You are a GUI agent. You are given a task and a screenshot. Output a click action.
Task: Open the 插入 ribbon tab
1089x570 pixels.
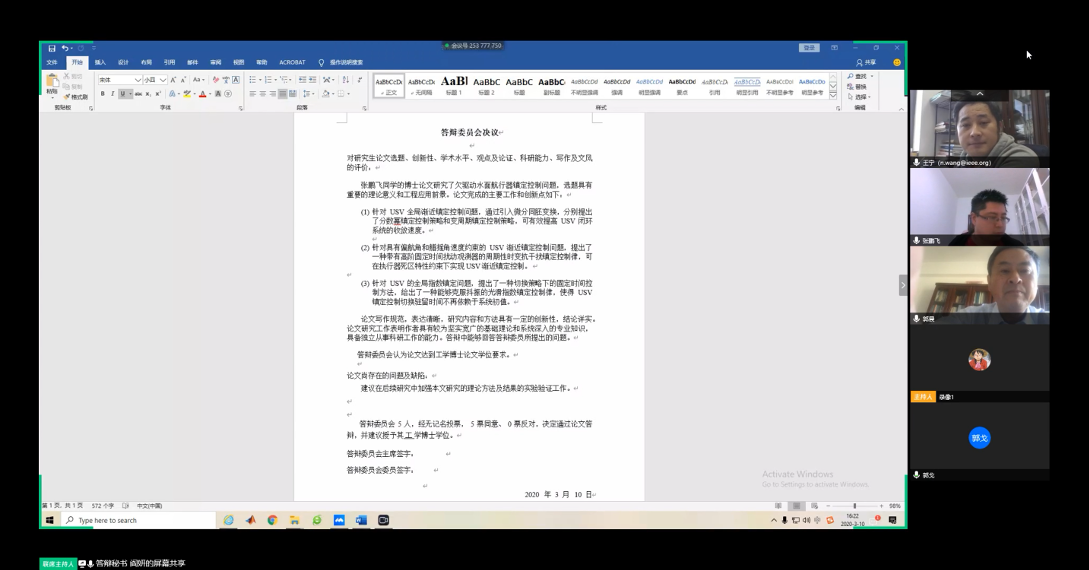pos(100,62)
